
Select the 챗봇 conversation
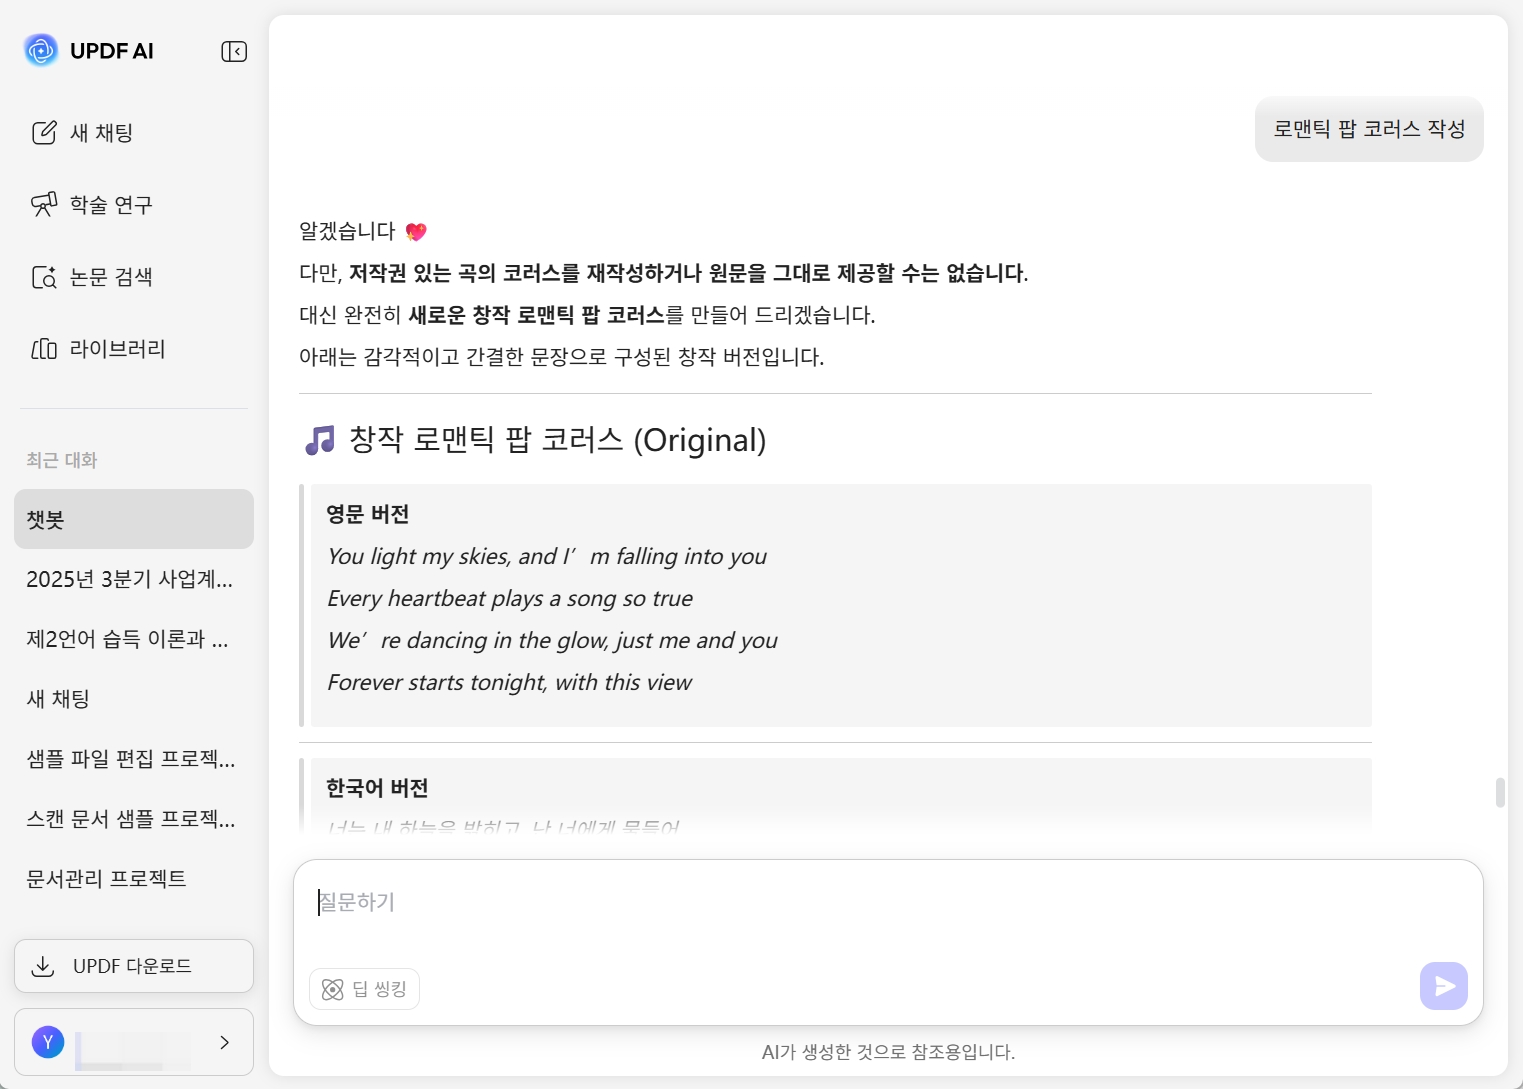[134, 519]
